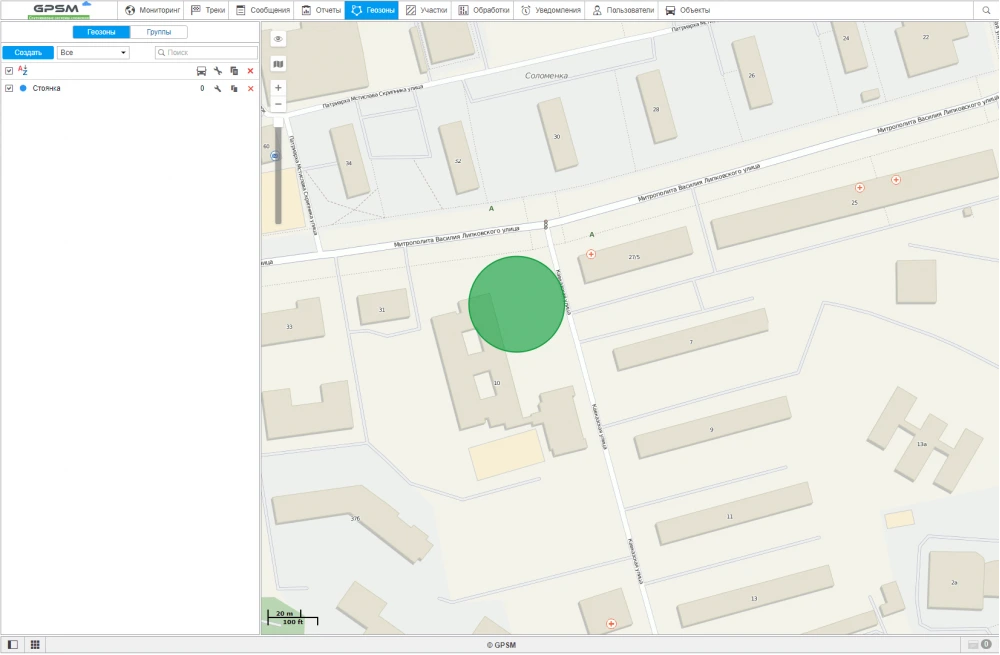
Task: Open the search magnifier in the top-right corner
Action: click(x=985, y=10)
